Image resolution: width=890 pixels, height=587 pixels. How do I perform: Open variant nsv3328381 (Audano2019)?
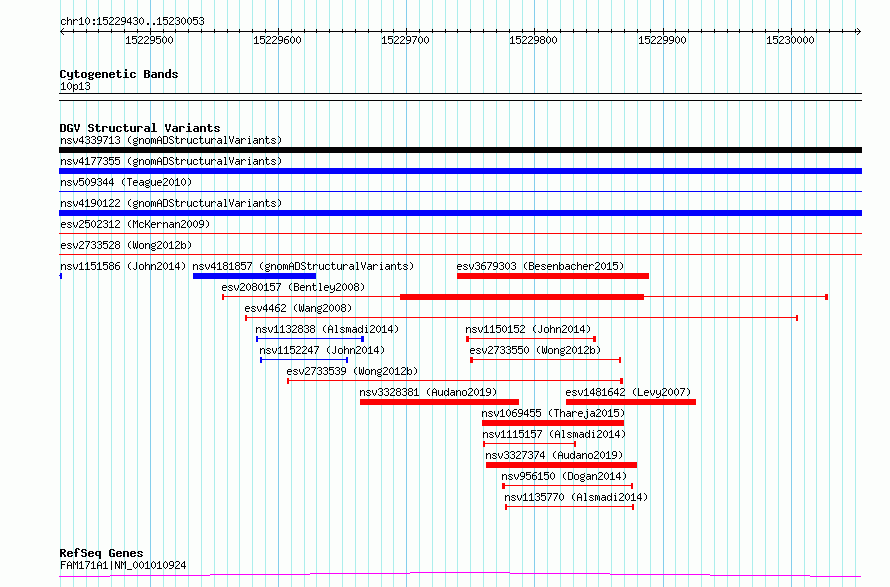428,392
